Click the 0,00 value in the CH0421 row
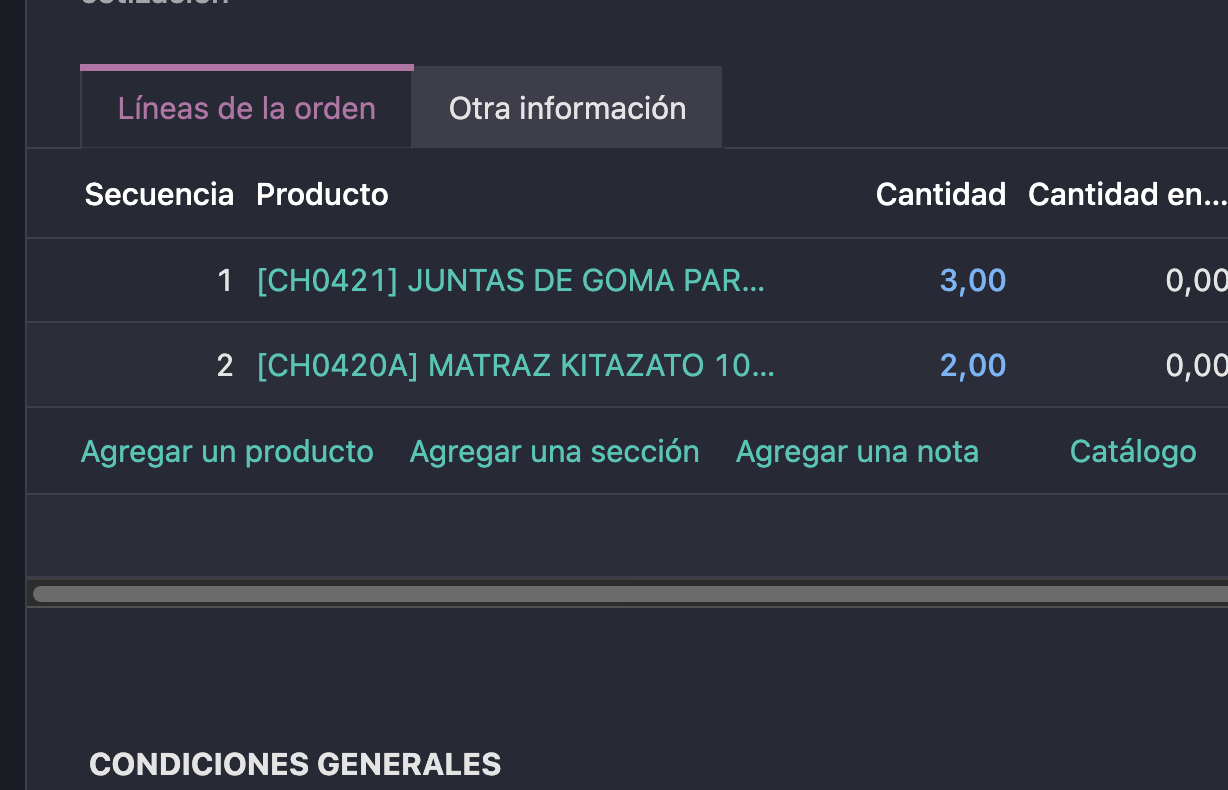Image resolution: width=1228 pixels, height=790 pixels. pyautogui.click(x=1195, y=281)
